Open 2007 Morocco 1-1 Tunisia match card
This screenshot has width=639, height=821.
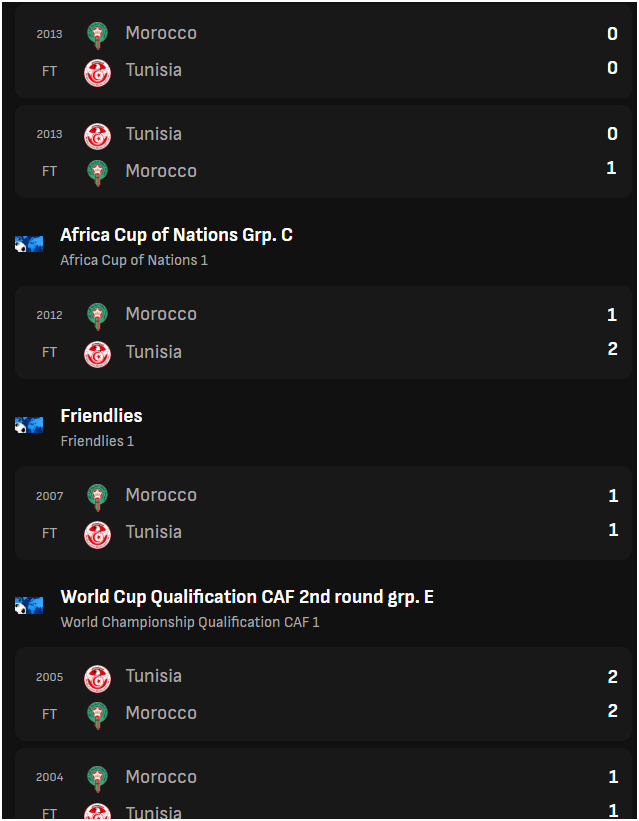323,513
